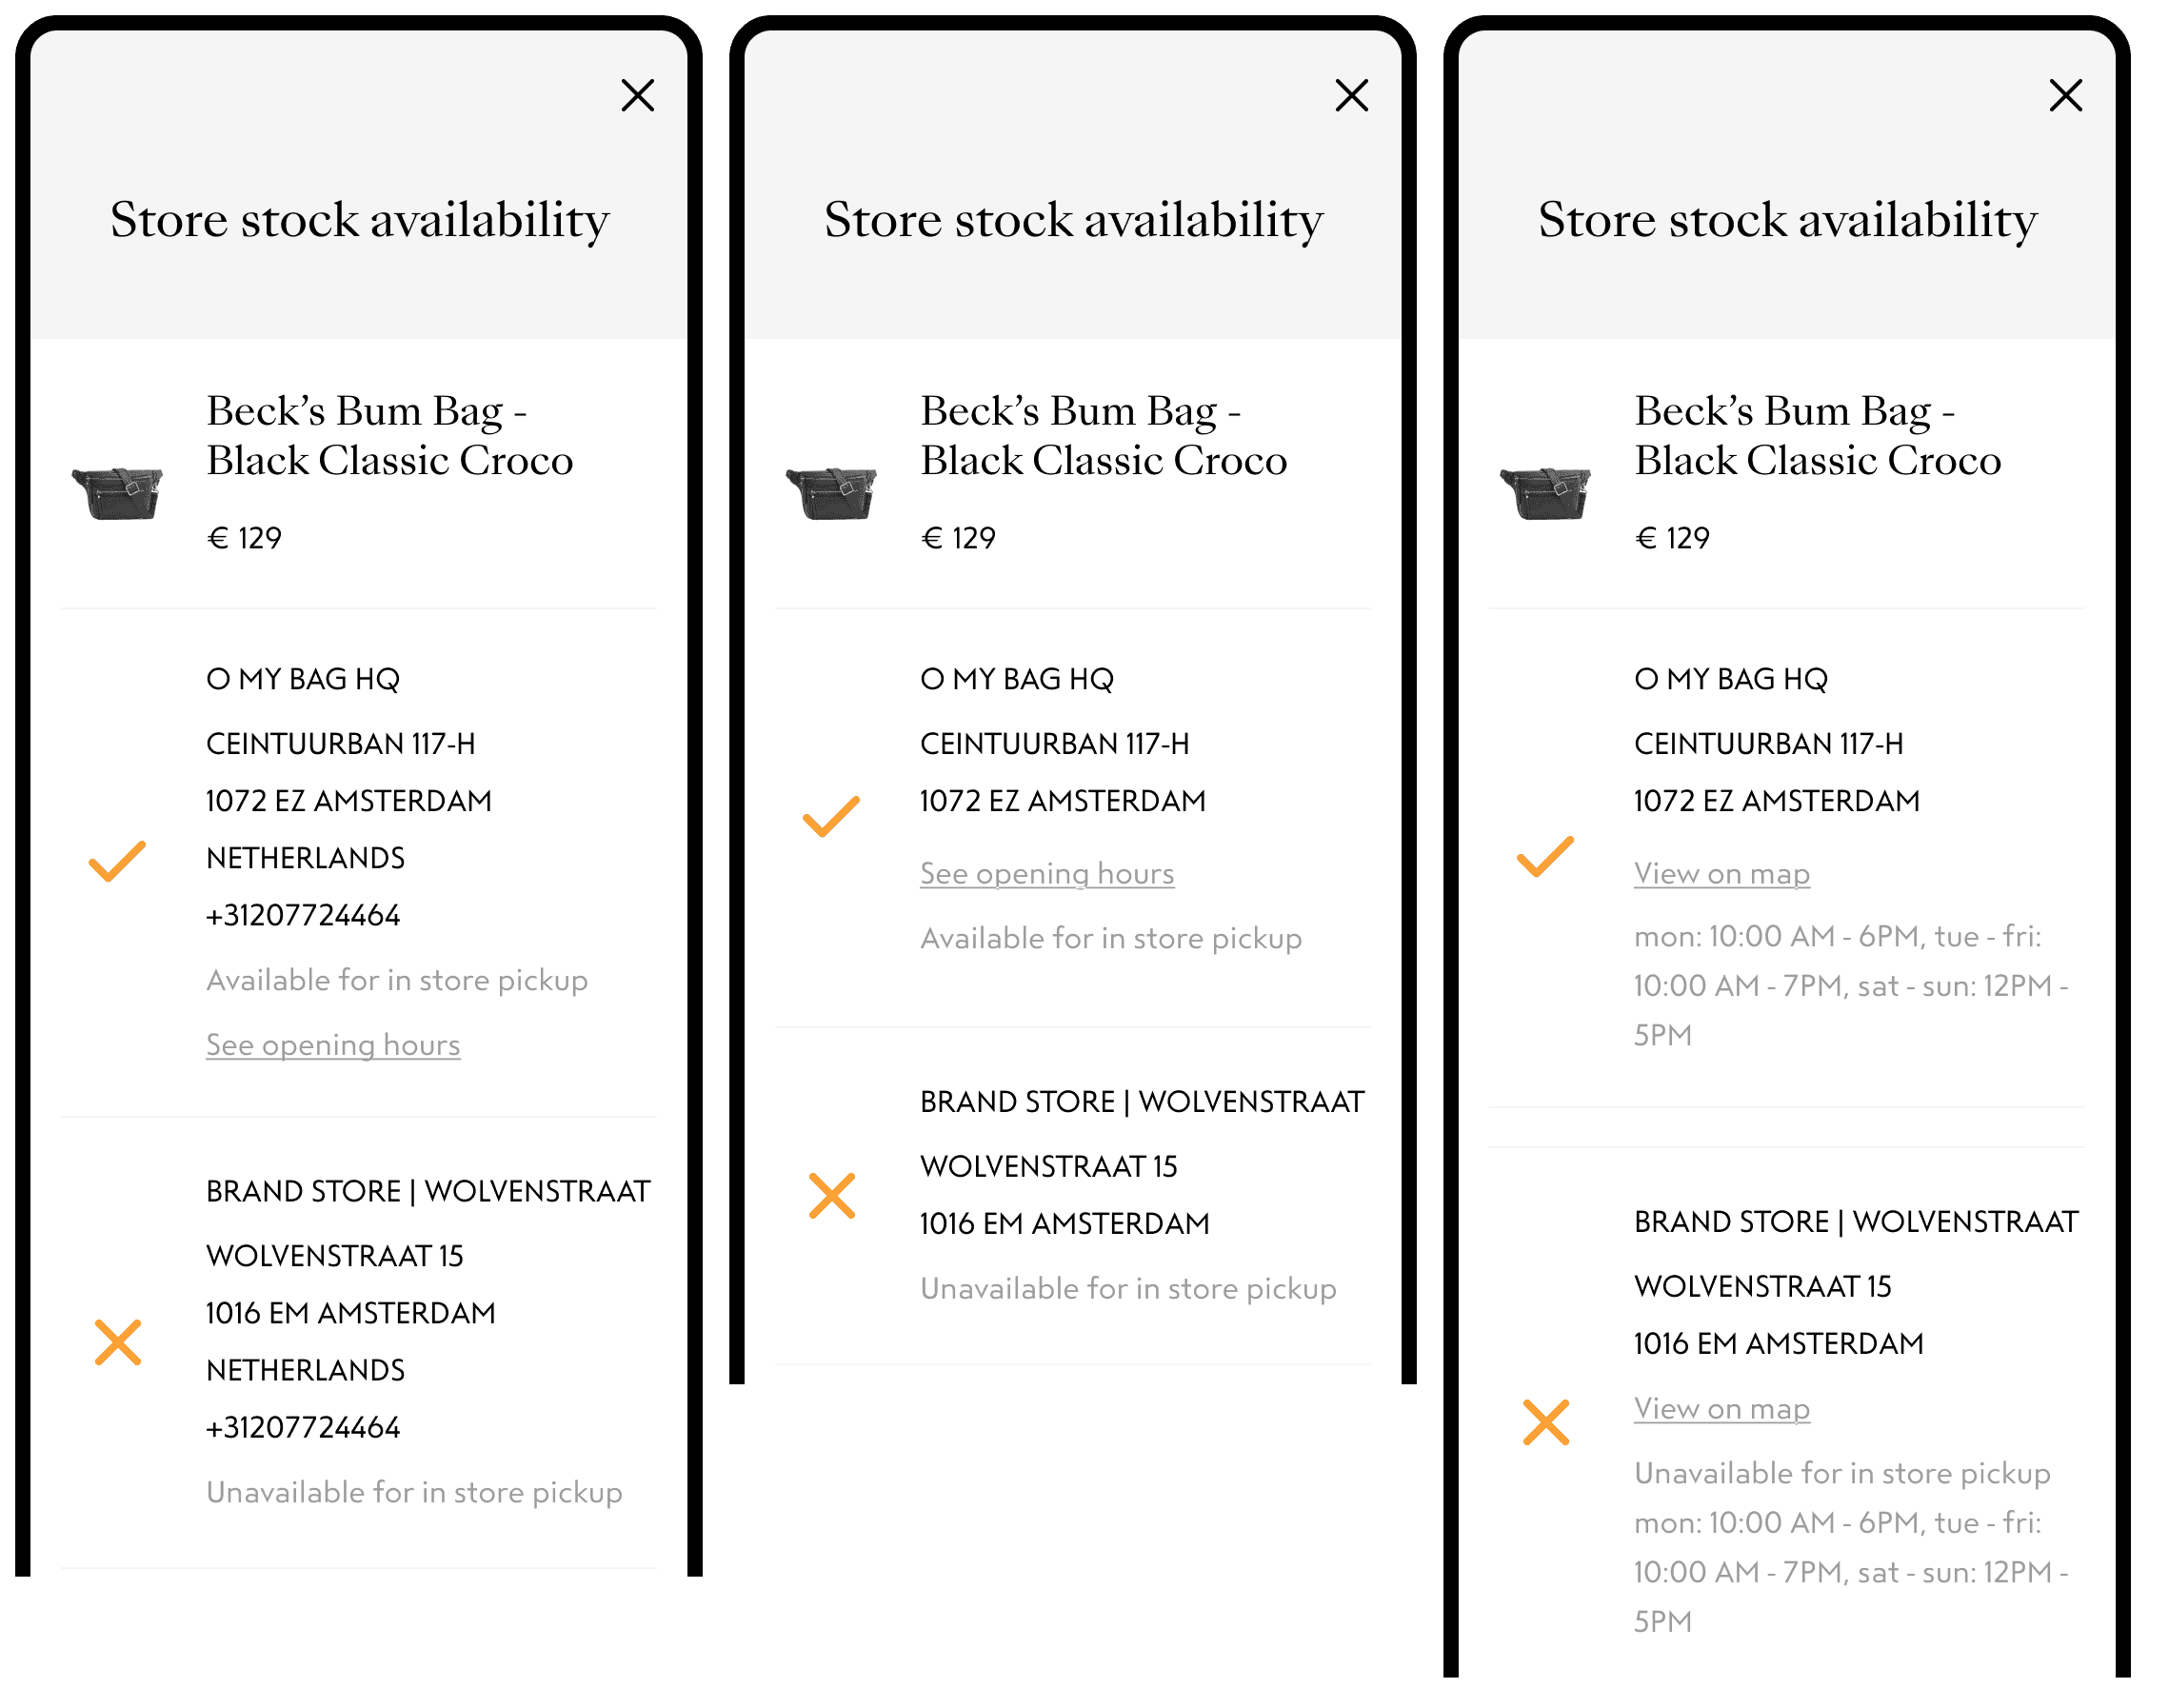Click orange X icon in middle panel
Screen dimensions: 2169x1708
coord(832,1196)
